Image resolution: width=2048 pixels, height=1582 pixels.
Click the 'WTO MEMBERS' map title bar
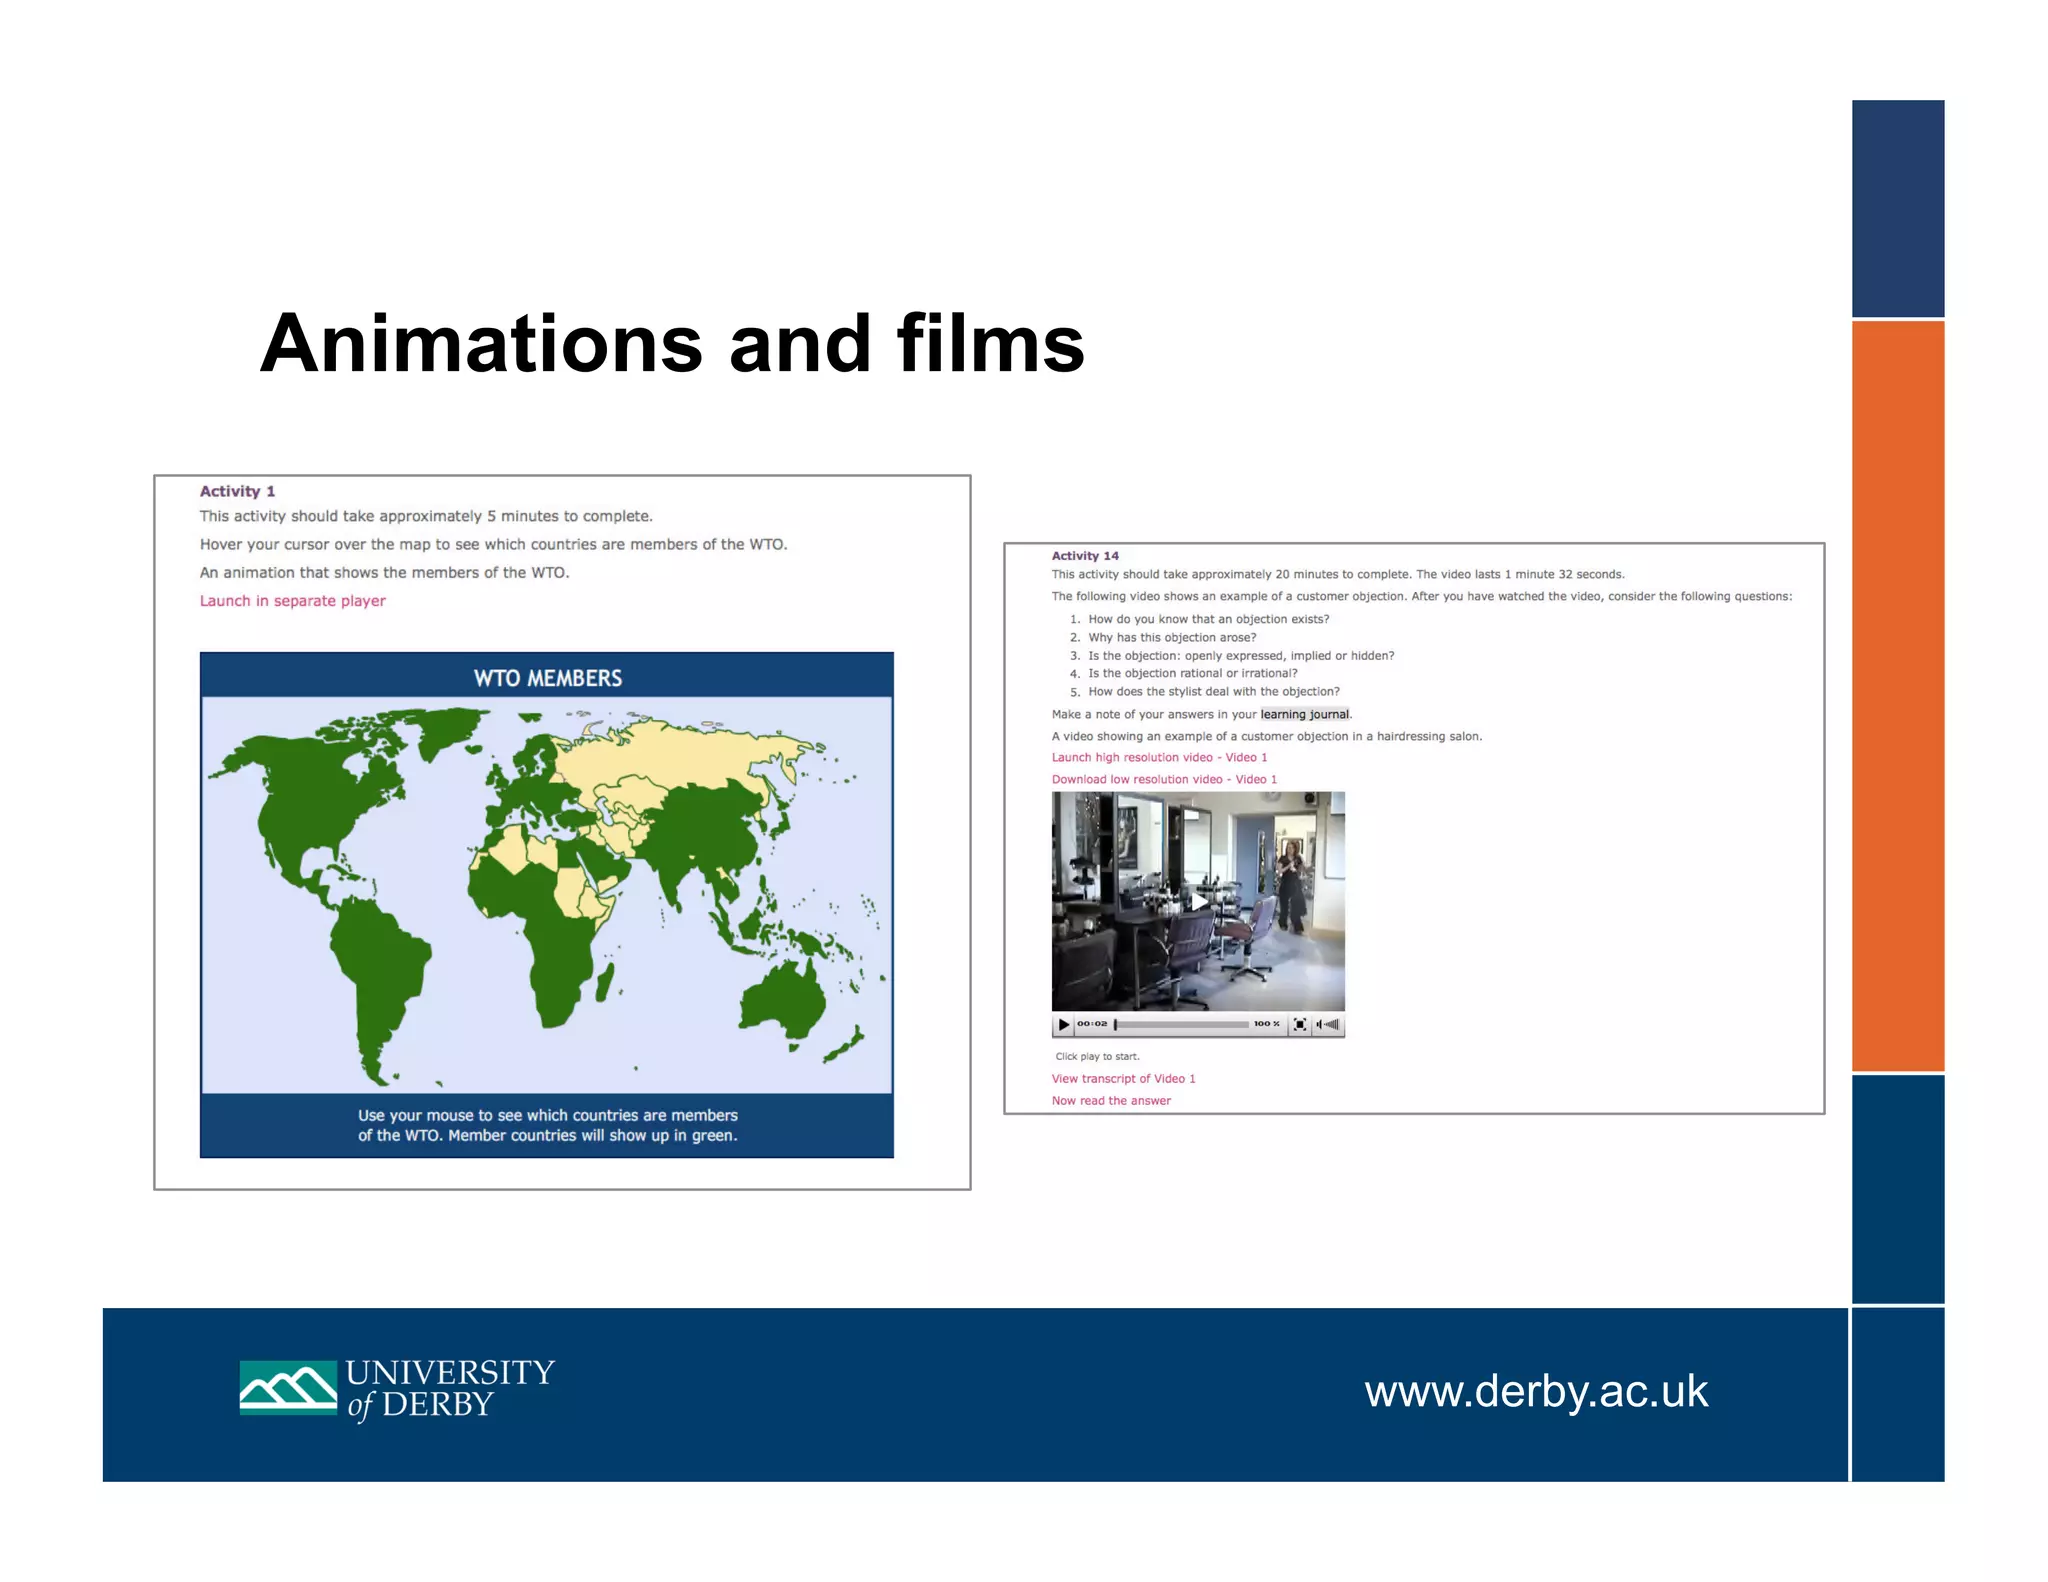547,677
